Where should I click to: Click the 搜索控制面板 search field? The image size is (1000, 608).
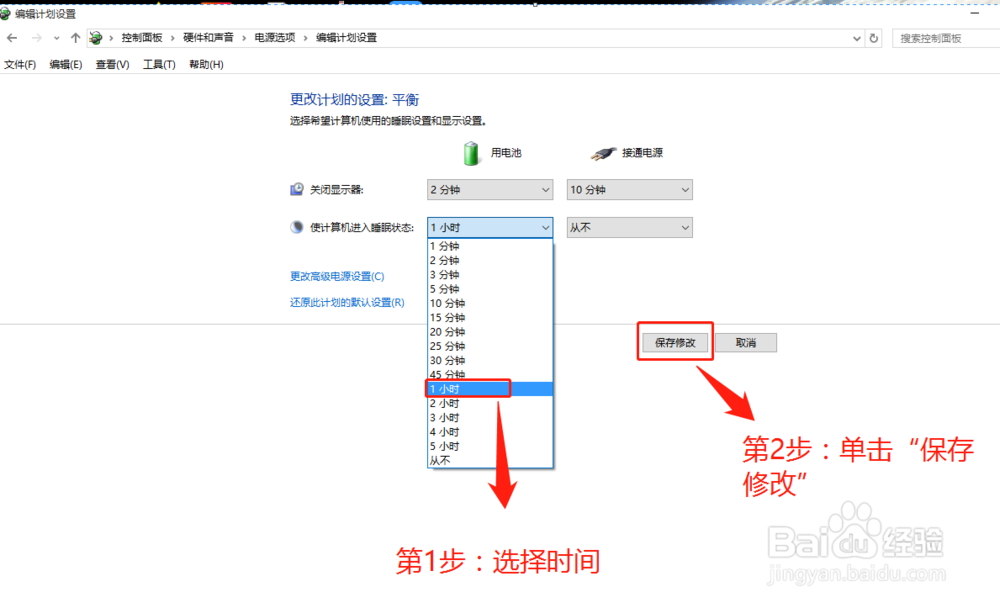click(944, 37)
